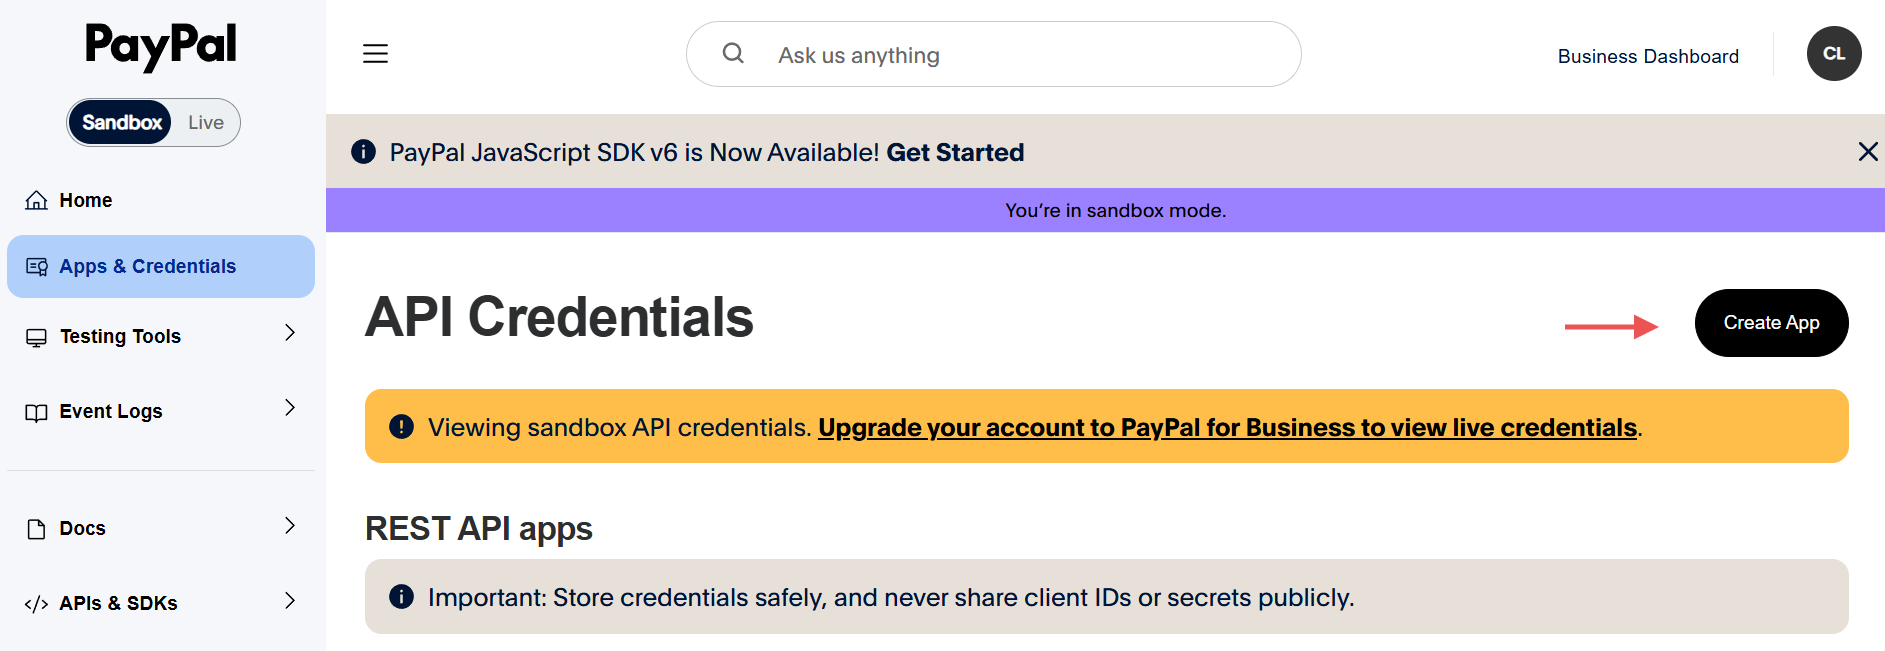1885x651 pixels.
Task: Click the Create App button
Action: (x=1770, y=323)
